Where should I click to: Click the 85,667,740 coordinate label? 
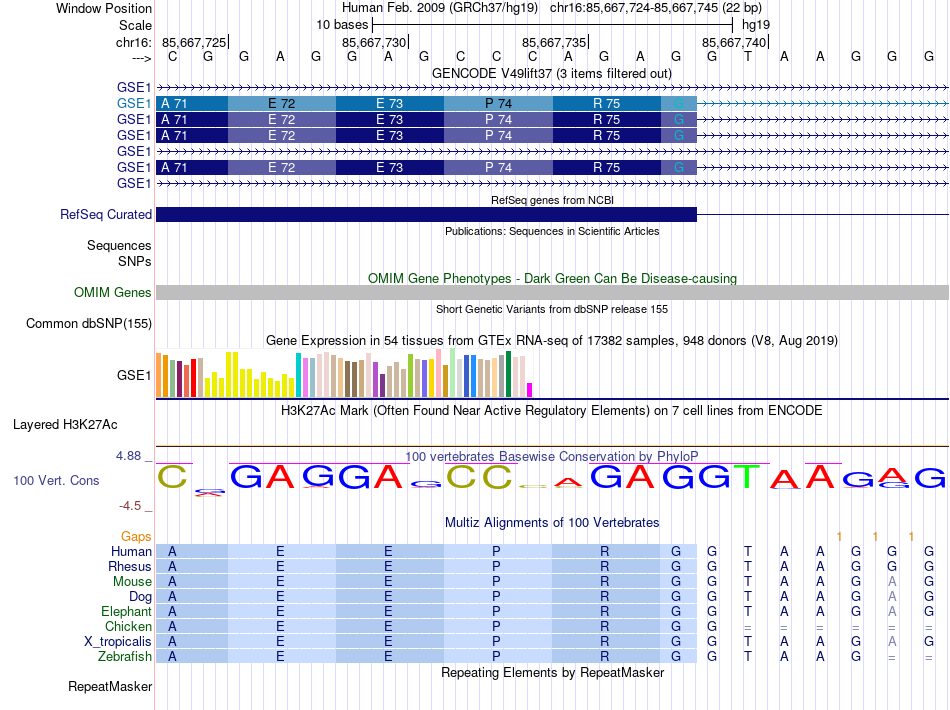(734, 42)
